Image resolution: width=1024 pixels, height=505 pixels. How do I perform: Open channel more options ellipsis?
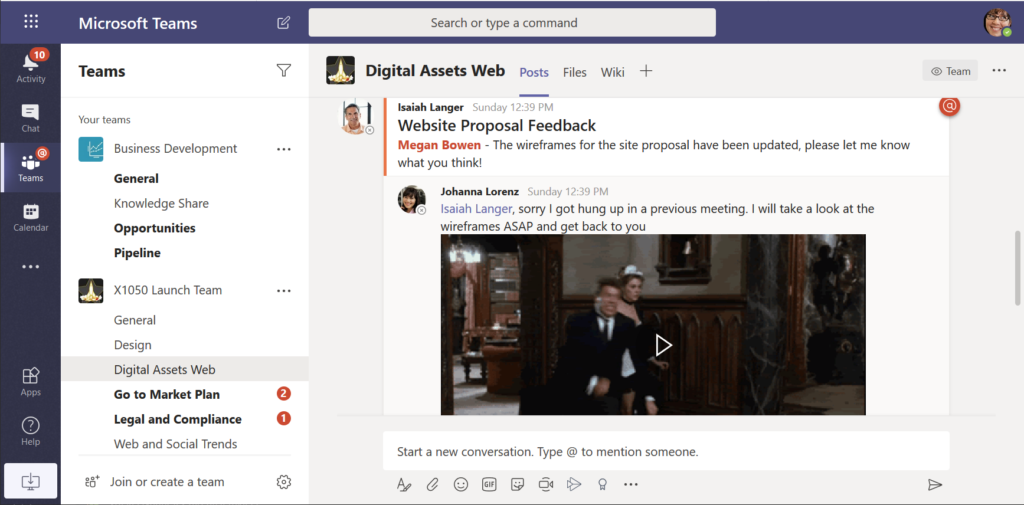[999, 71]
